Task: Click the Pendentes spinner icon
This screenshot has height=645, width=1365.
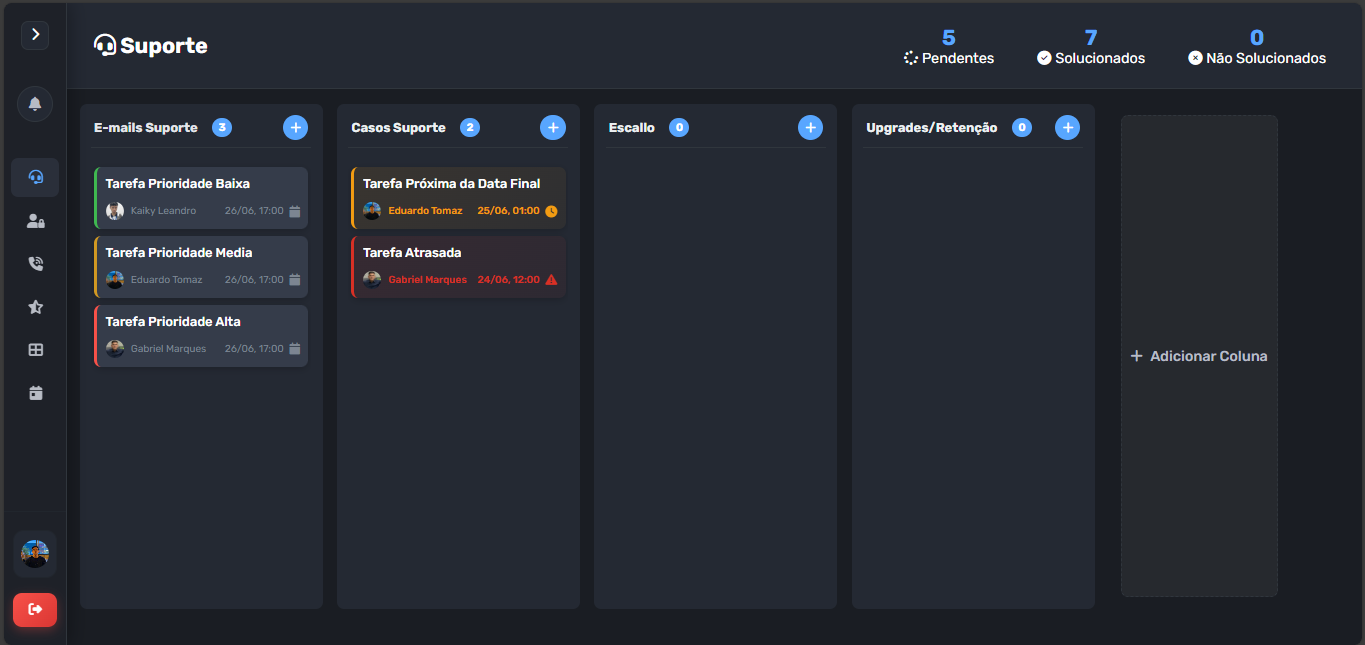Action: point(911,58)
